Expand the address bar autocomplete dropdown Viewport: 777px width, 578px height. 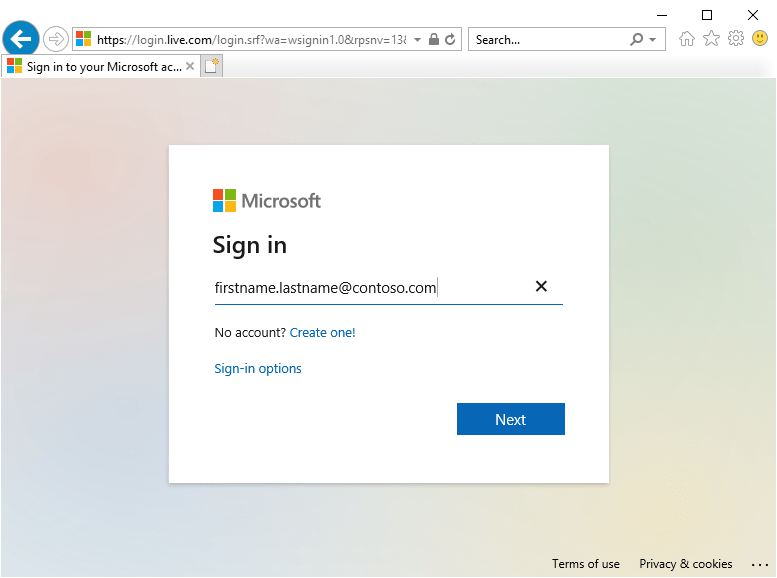[x=417, y=39]
